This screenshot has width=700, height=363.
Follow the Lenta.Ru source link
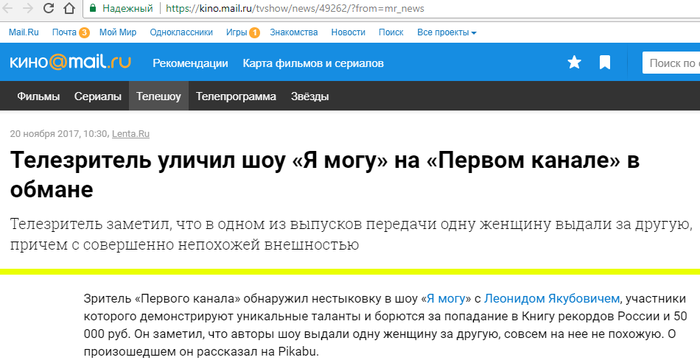[x=131, y=134]
